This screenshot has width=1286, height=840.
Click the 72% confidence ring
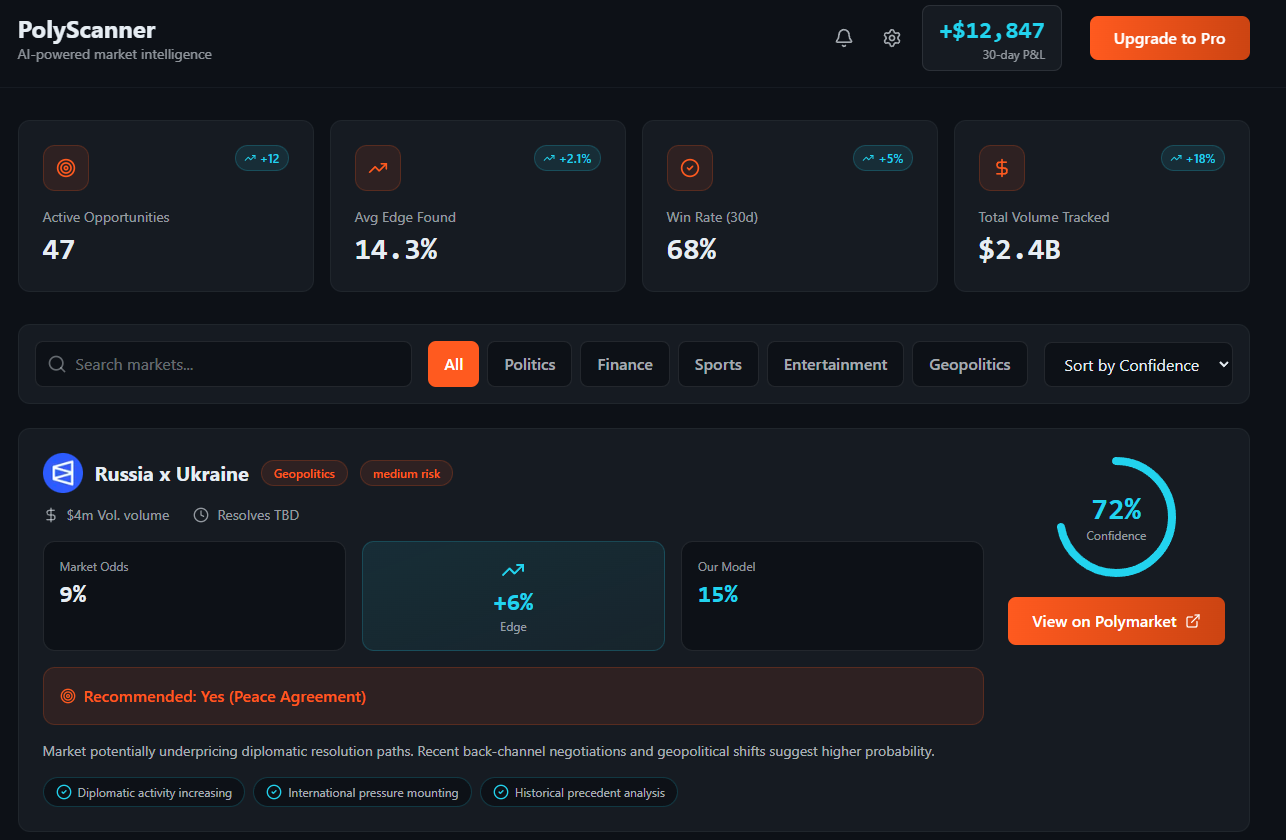click(1116, 517)
